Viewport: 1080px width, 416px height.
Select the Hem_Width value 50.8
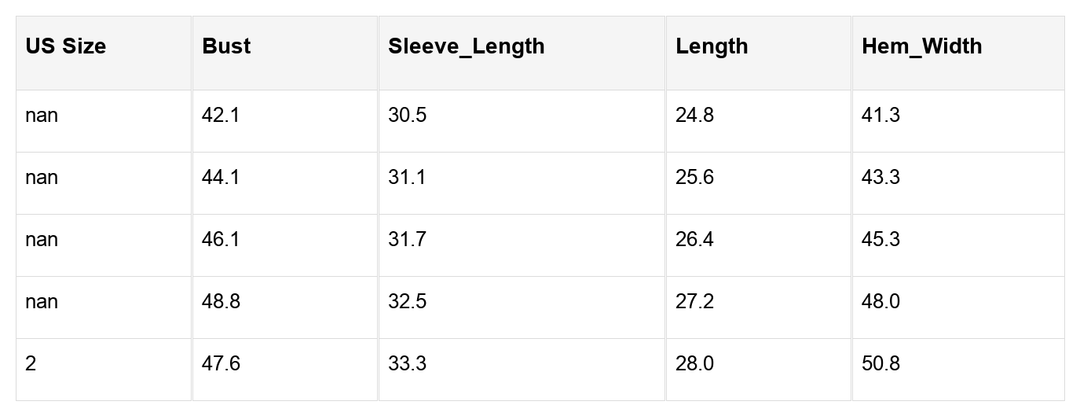pos(881,364)
